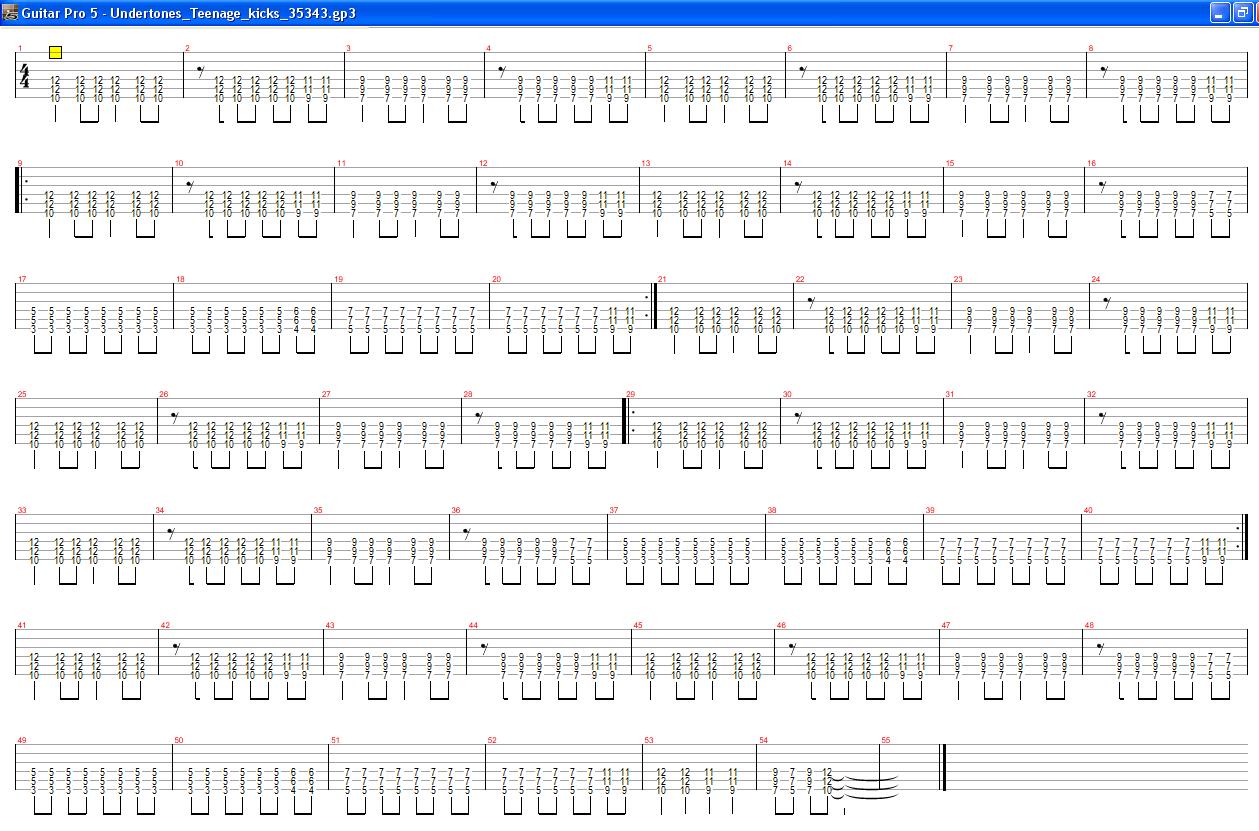This screenshot has height=831, width=1259.
Task: Click measure number 7
Action: 950,48
